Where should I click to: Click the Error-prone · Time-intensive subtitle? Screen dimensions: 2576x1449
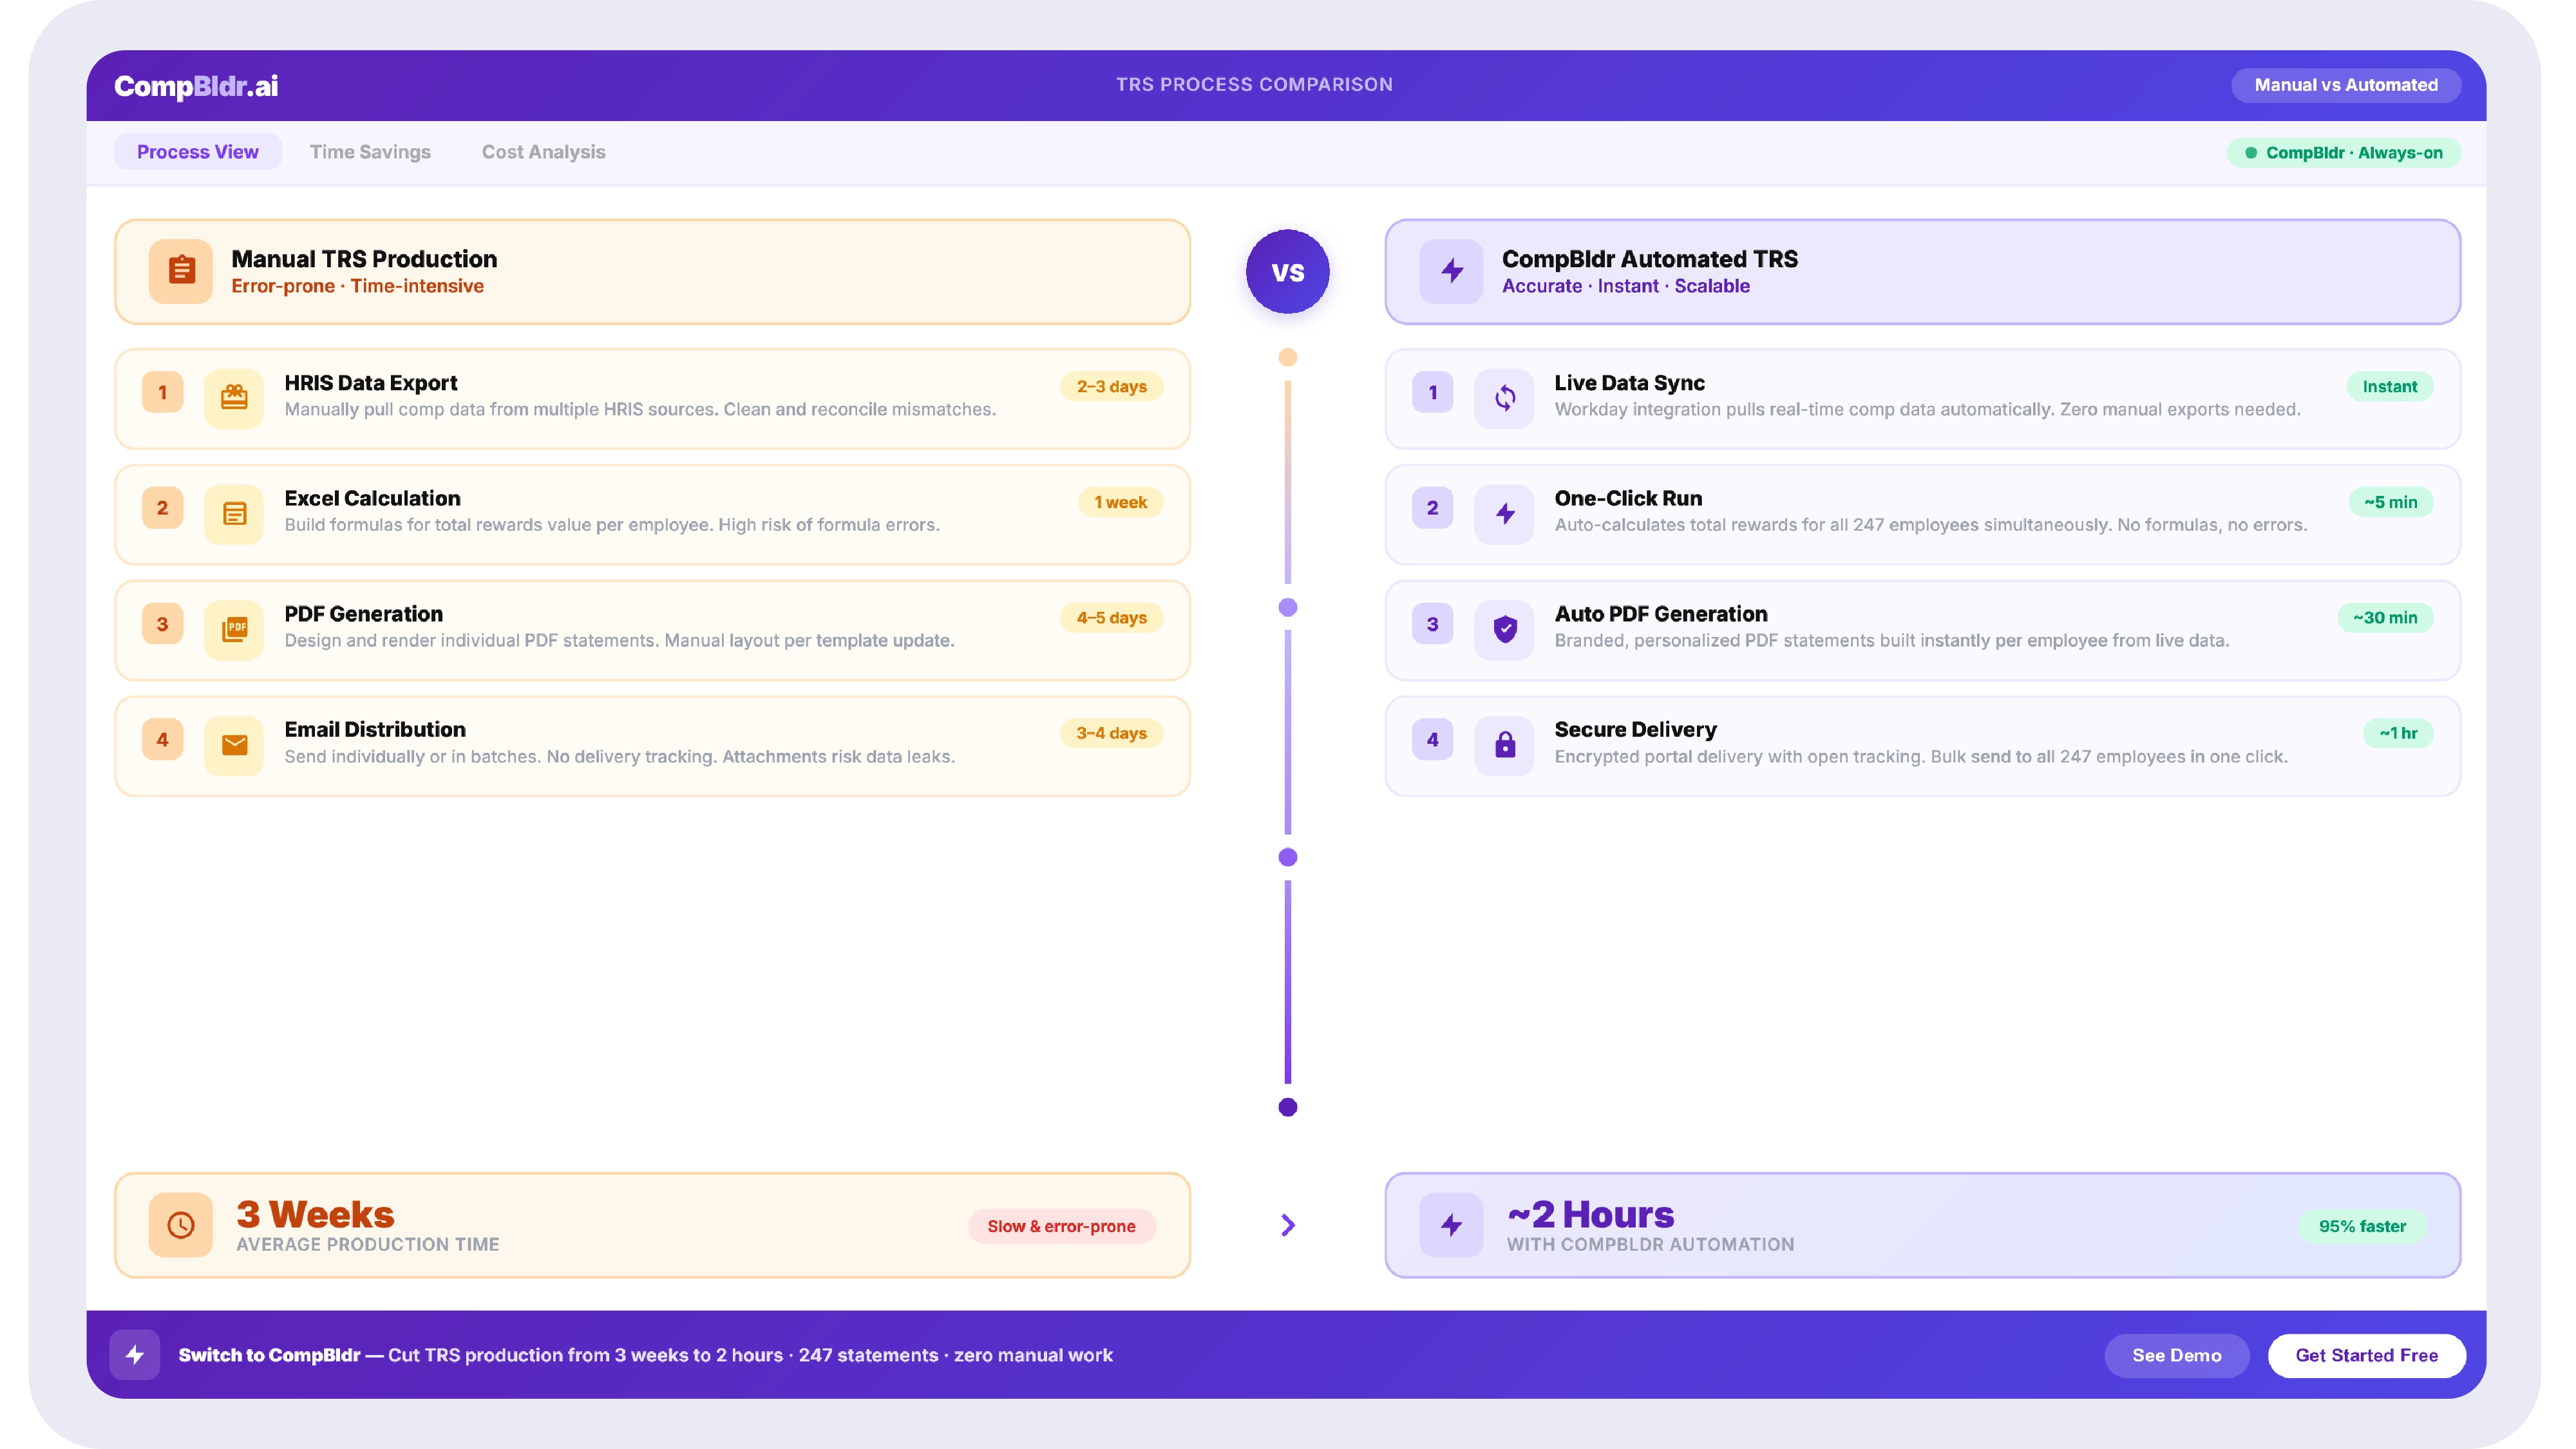point(357,286)
